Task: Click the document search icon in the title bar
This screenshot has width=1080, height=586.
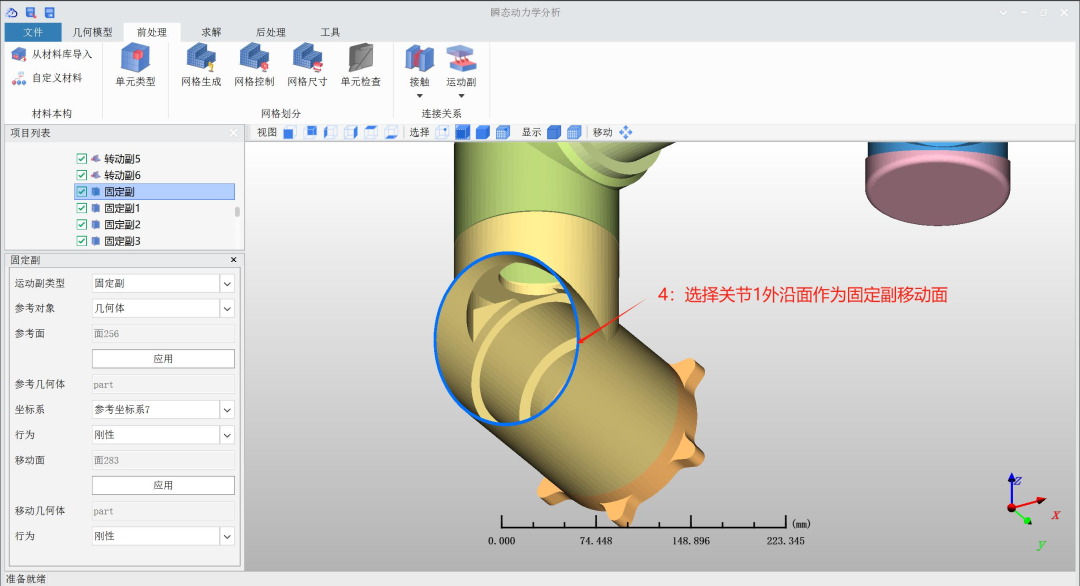Action: (x=30, y=12)
